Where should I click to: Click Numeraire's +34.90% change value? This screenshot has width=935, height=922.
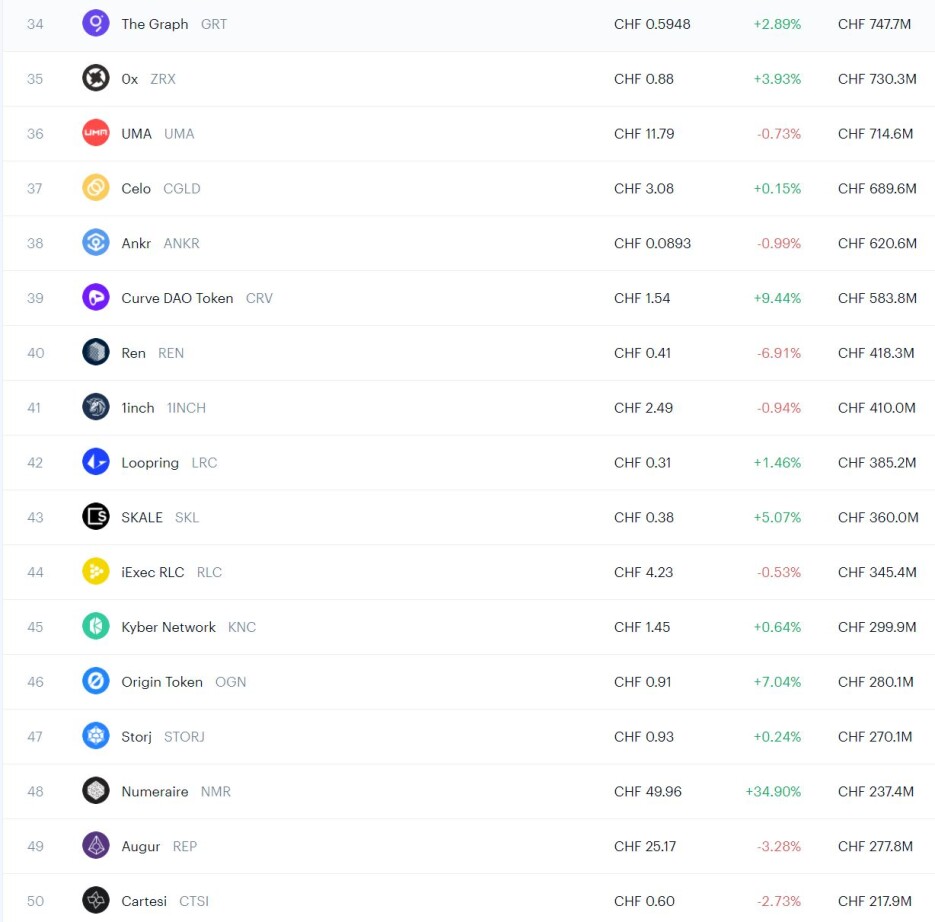(x=773, y=791)
